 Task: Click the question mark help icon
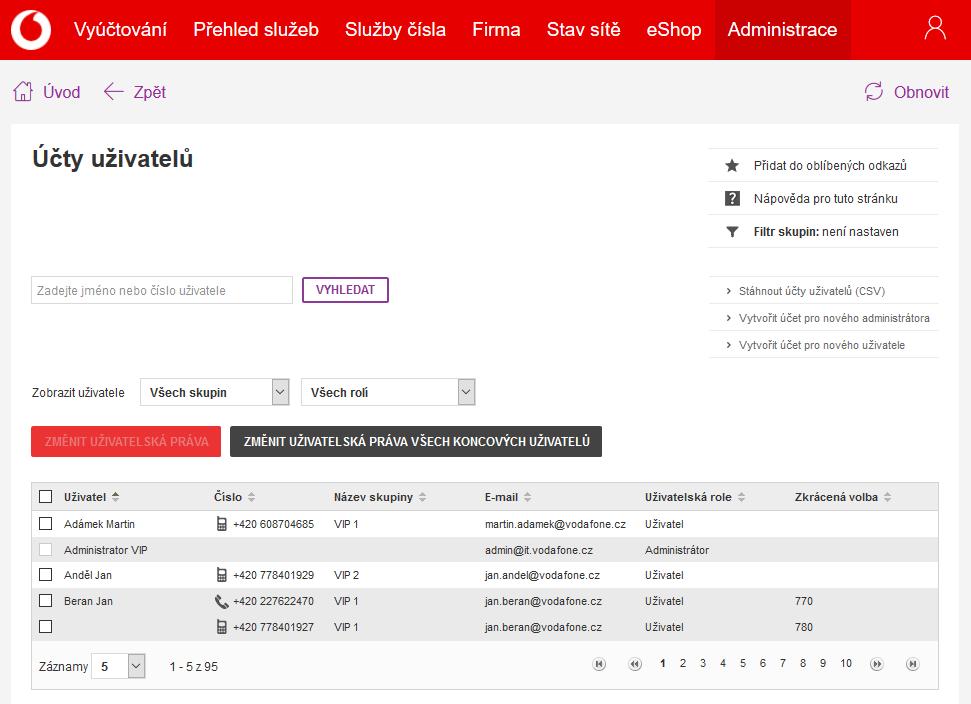click(732, 198)
